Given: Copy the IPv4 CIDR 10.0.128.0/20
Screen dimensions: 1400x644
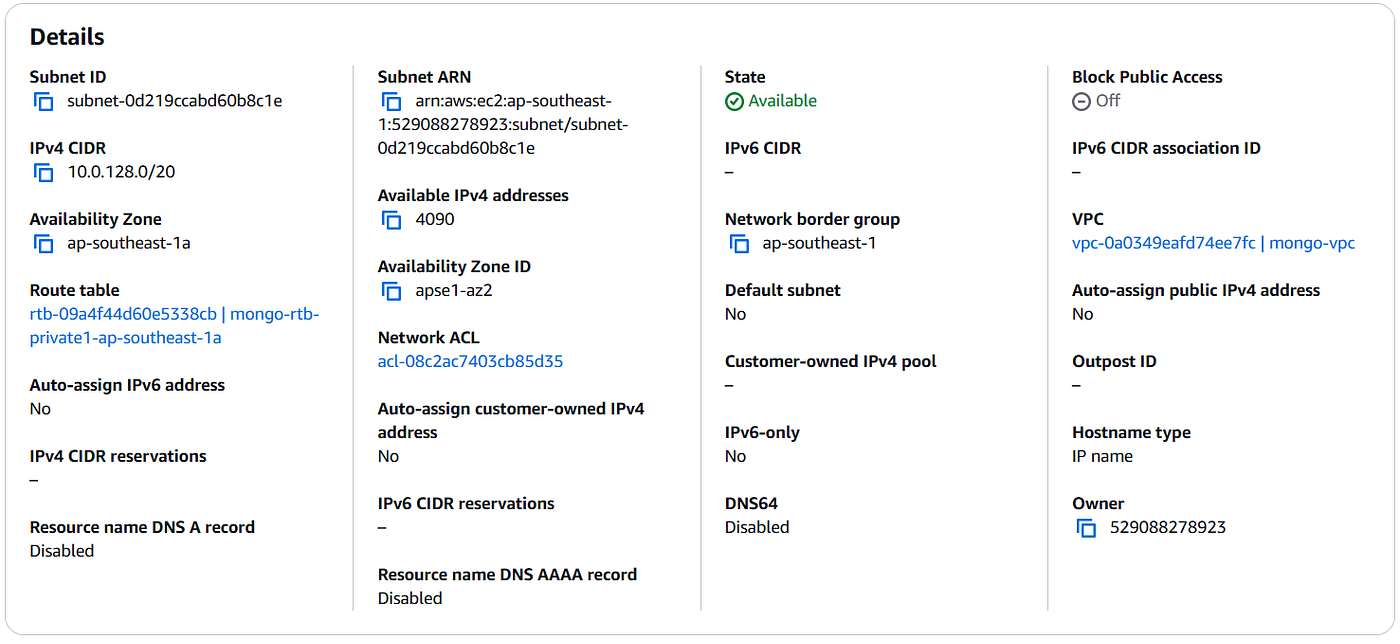Looking at the screenshot, I should tap(43, 172).
